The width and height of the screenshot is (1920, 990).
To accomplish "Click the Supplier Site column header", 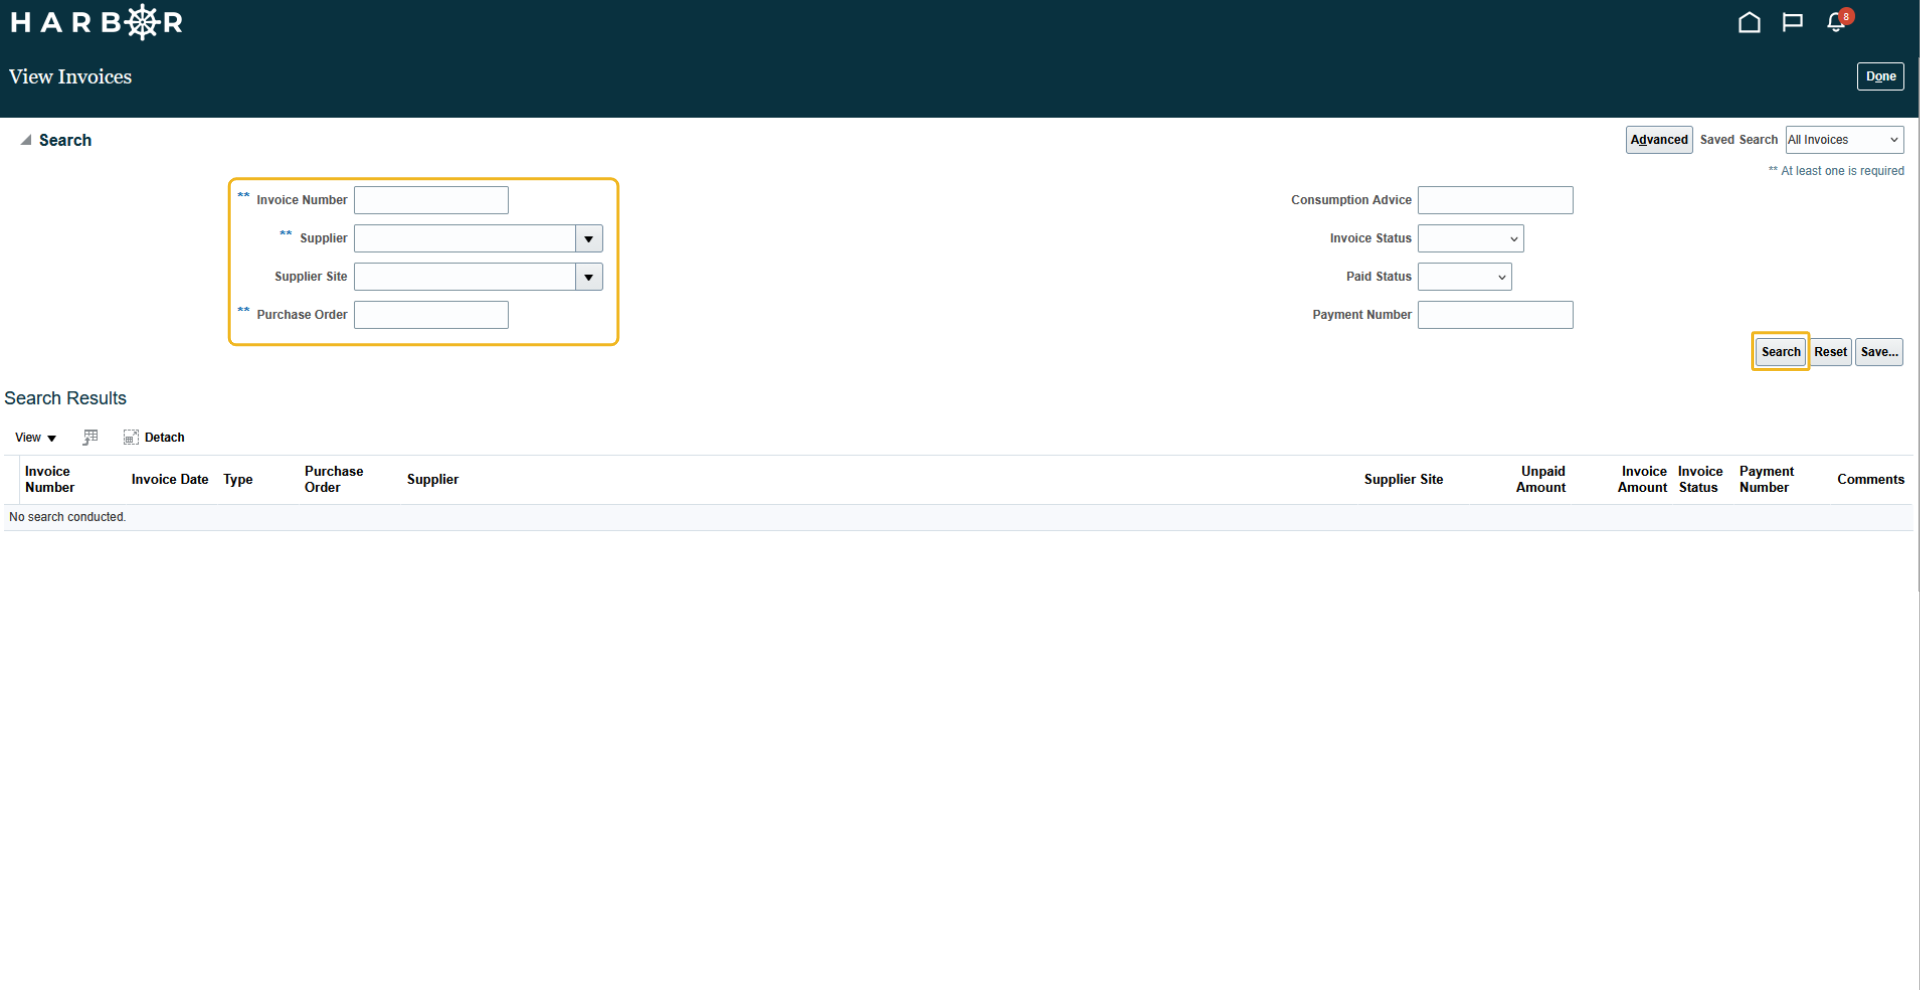I will pos(1403,479).
